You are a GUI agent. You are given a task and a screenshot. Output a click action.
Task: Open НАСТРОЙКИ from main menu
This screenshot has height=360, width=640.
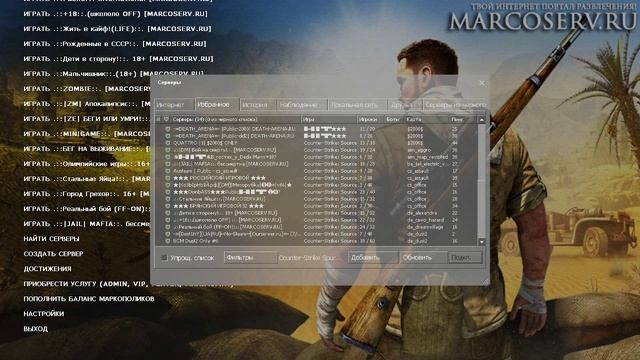[44, 314]
